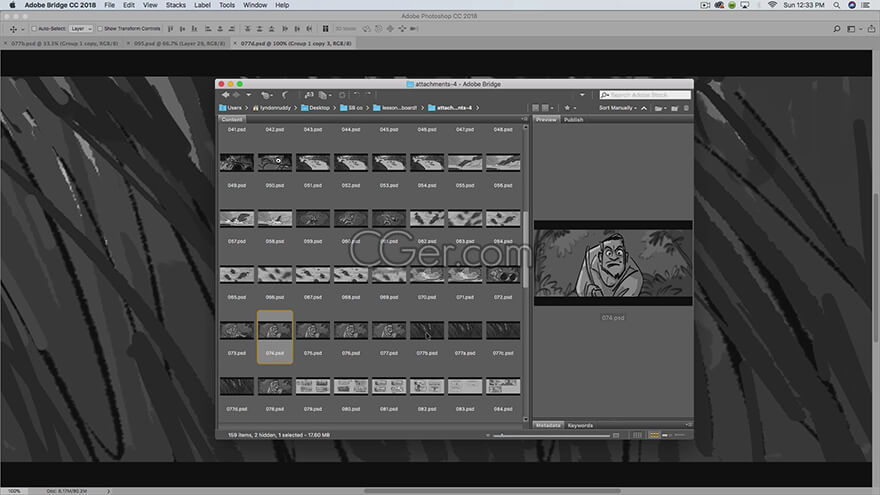Open Photoshop search magnifier icon
The height and width of the screenshot is (495, 880).
(837, 29)
